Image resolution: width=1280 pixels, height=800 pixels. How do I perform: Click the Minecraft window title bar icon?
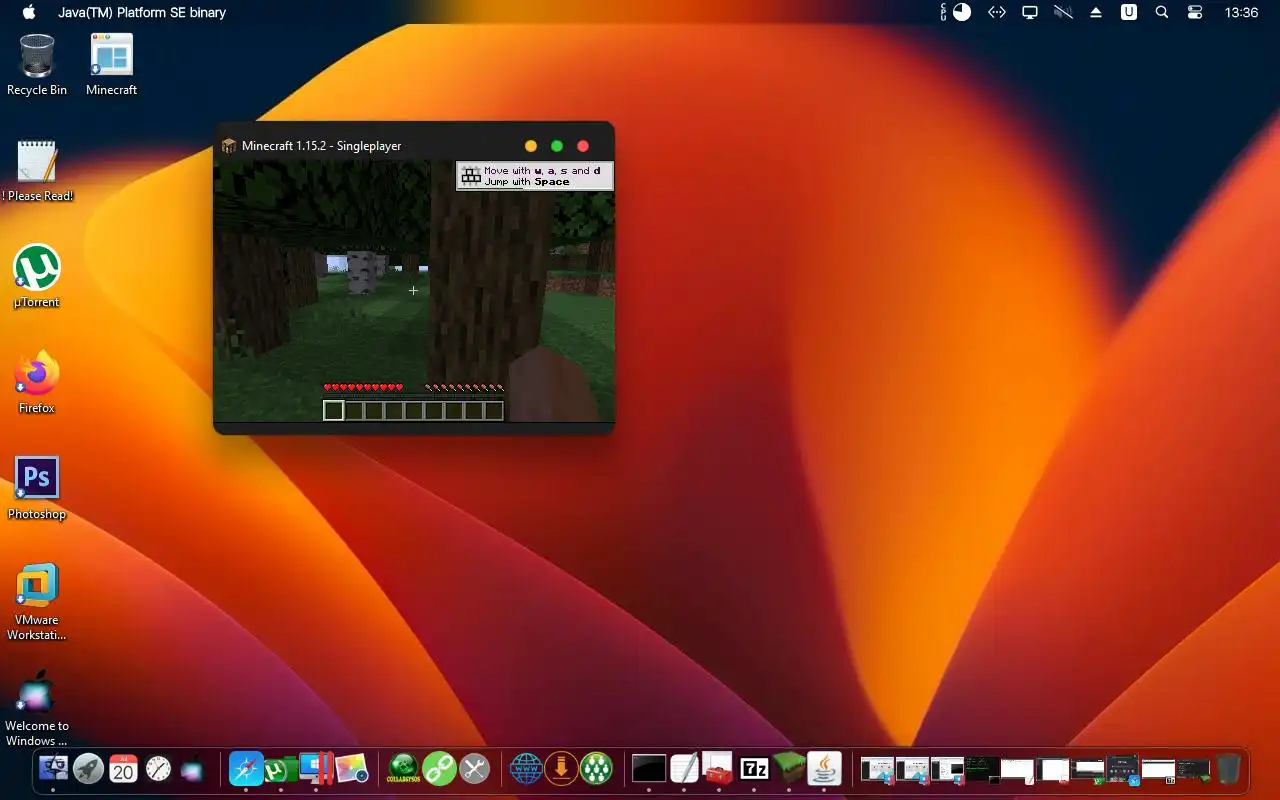tap(229, 146)
